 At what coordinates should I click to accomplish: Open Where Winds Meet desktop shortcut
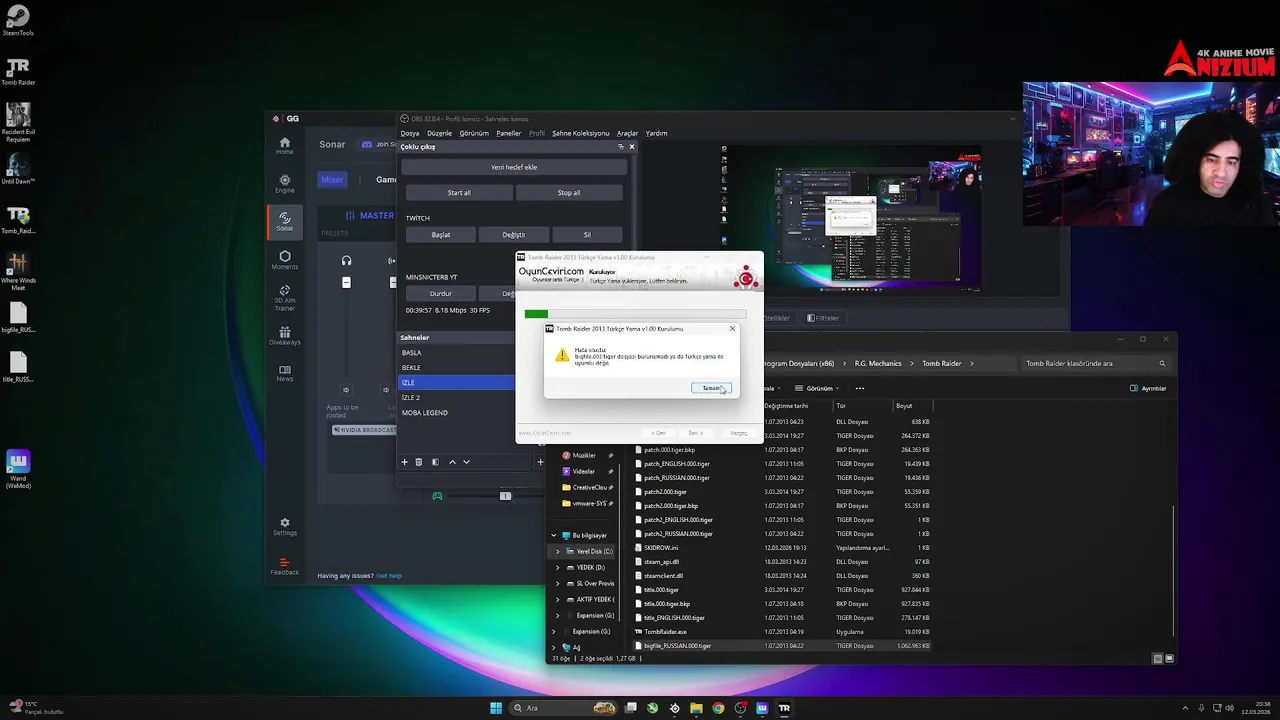(18, 270)
